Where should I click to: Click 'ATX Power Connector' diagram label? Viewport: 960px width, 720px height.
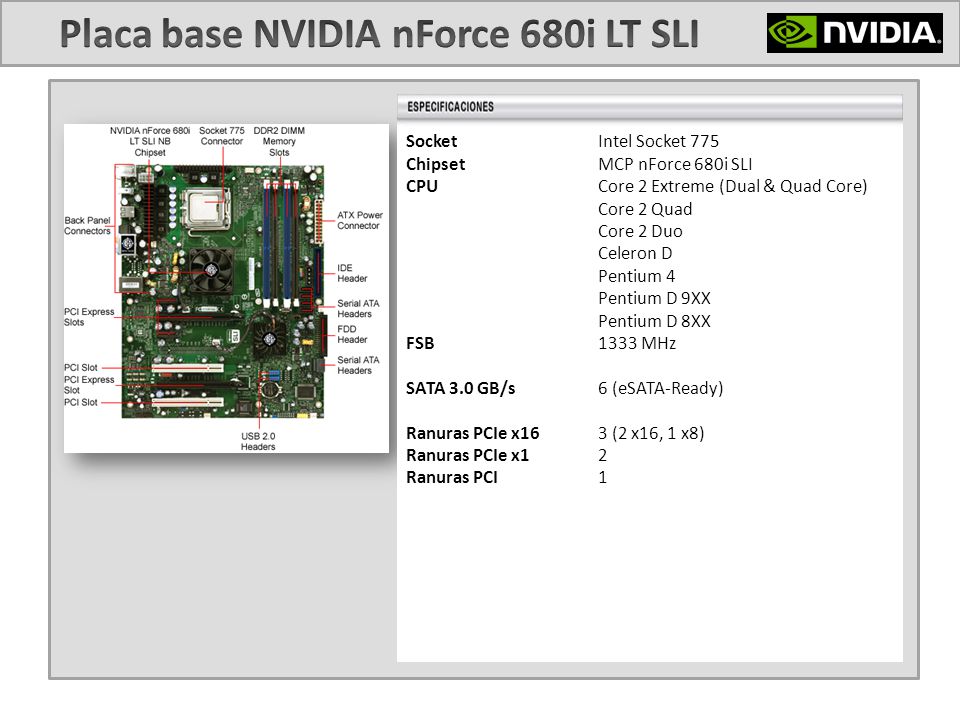(360, 220)
